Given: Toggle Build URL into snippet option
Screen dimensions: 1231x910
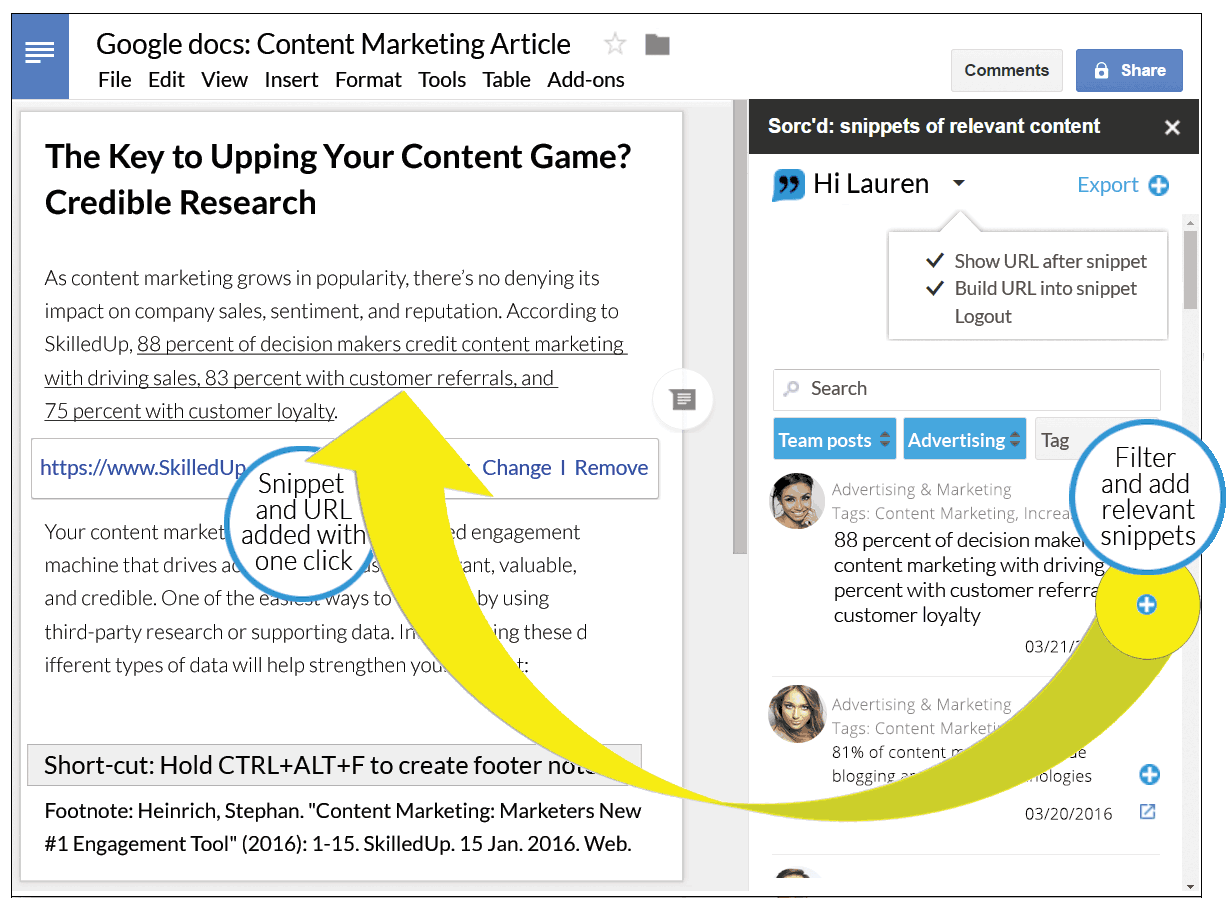Looking at the screenshot, I should 1033,289.
